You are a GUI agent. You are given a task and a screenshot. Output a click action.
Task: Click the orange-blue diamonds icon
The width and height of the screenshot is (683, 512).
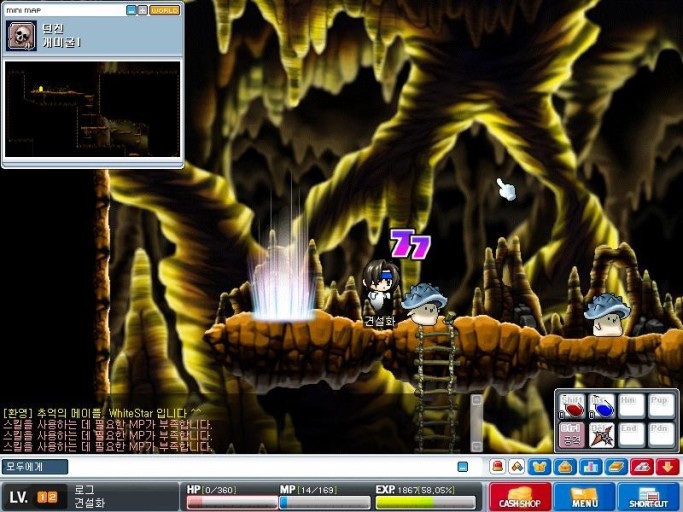click(x=517, y=466)
